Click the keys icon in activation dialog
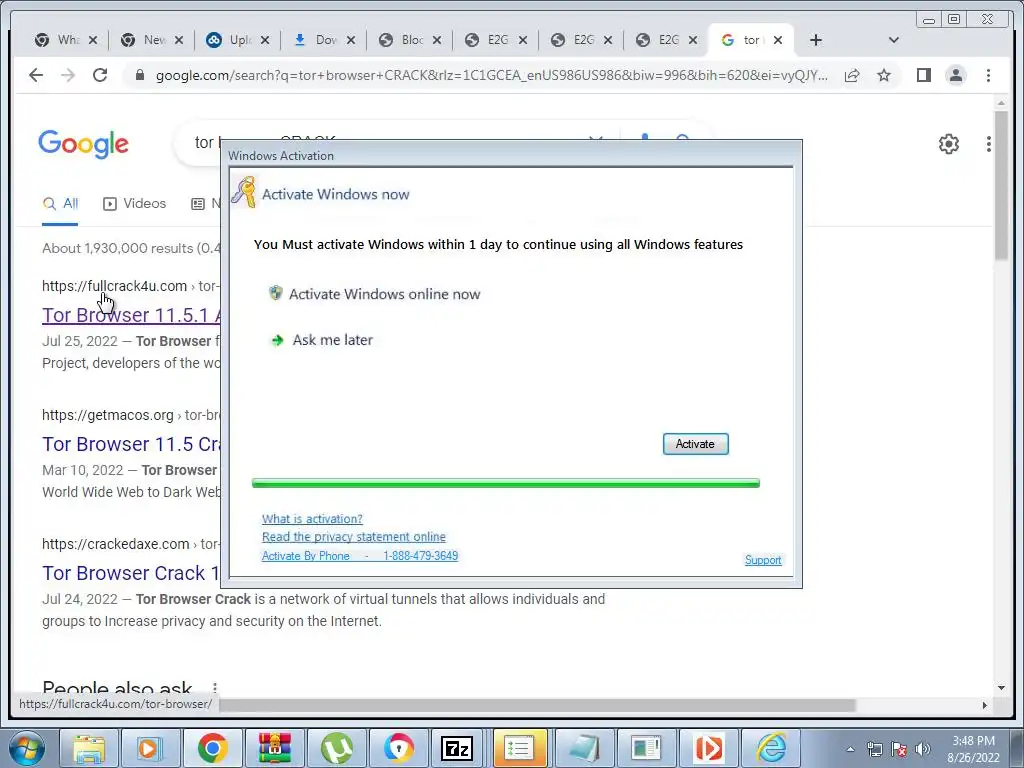Viewport: 1024px width, 768px height. (x=244, y=192)
